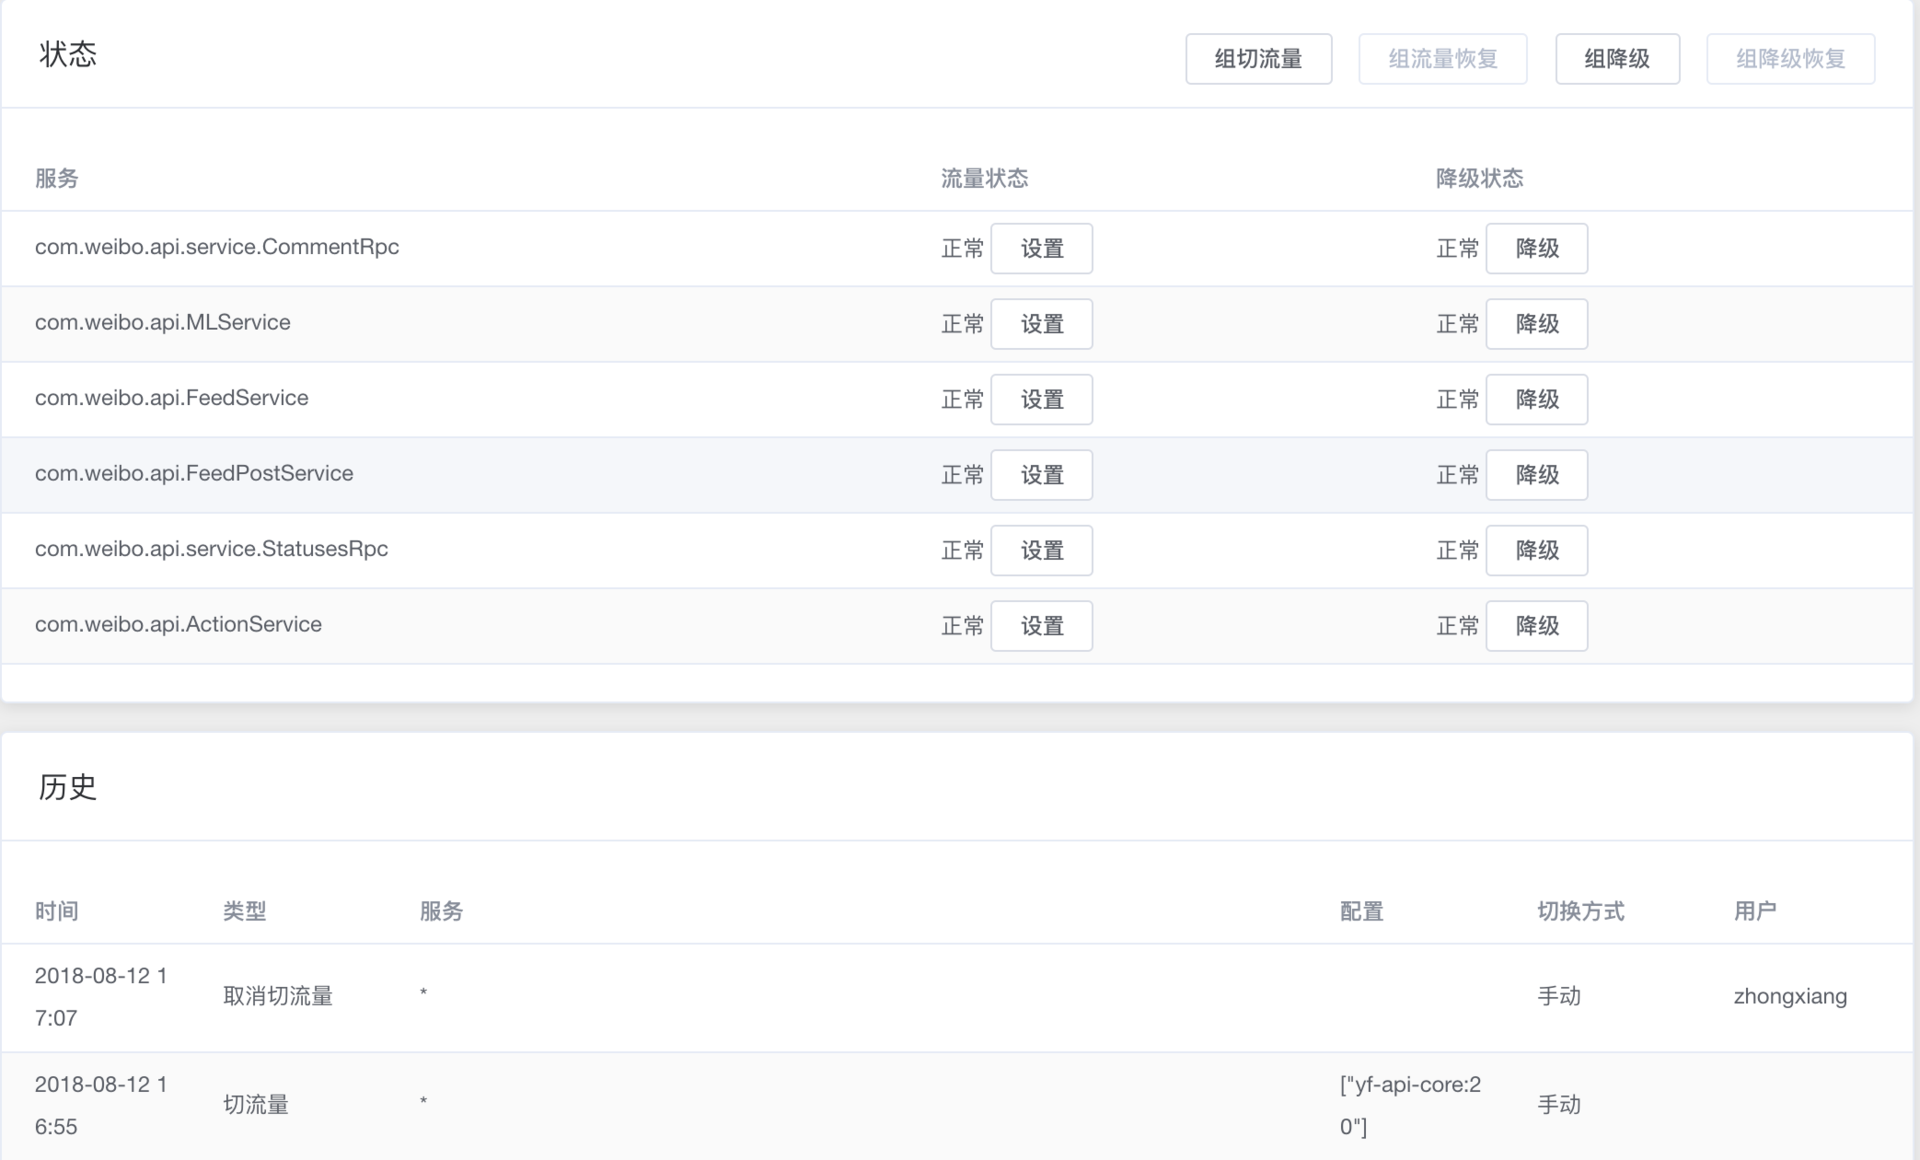The image size is (1920, 1160).
Task: Click 降级 for CommentRpc service
Action: click(1536, 249)
